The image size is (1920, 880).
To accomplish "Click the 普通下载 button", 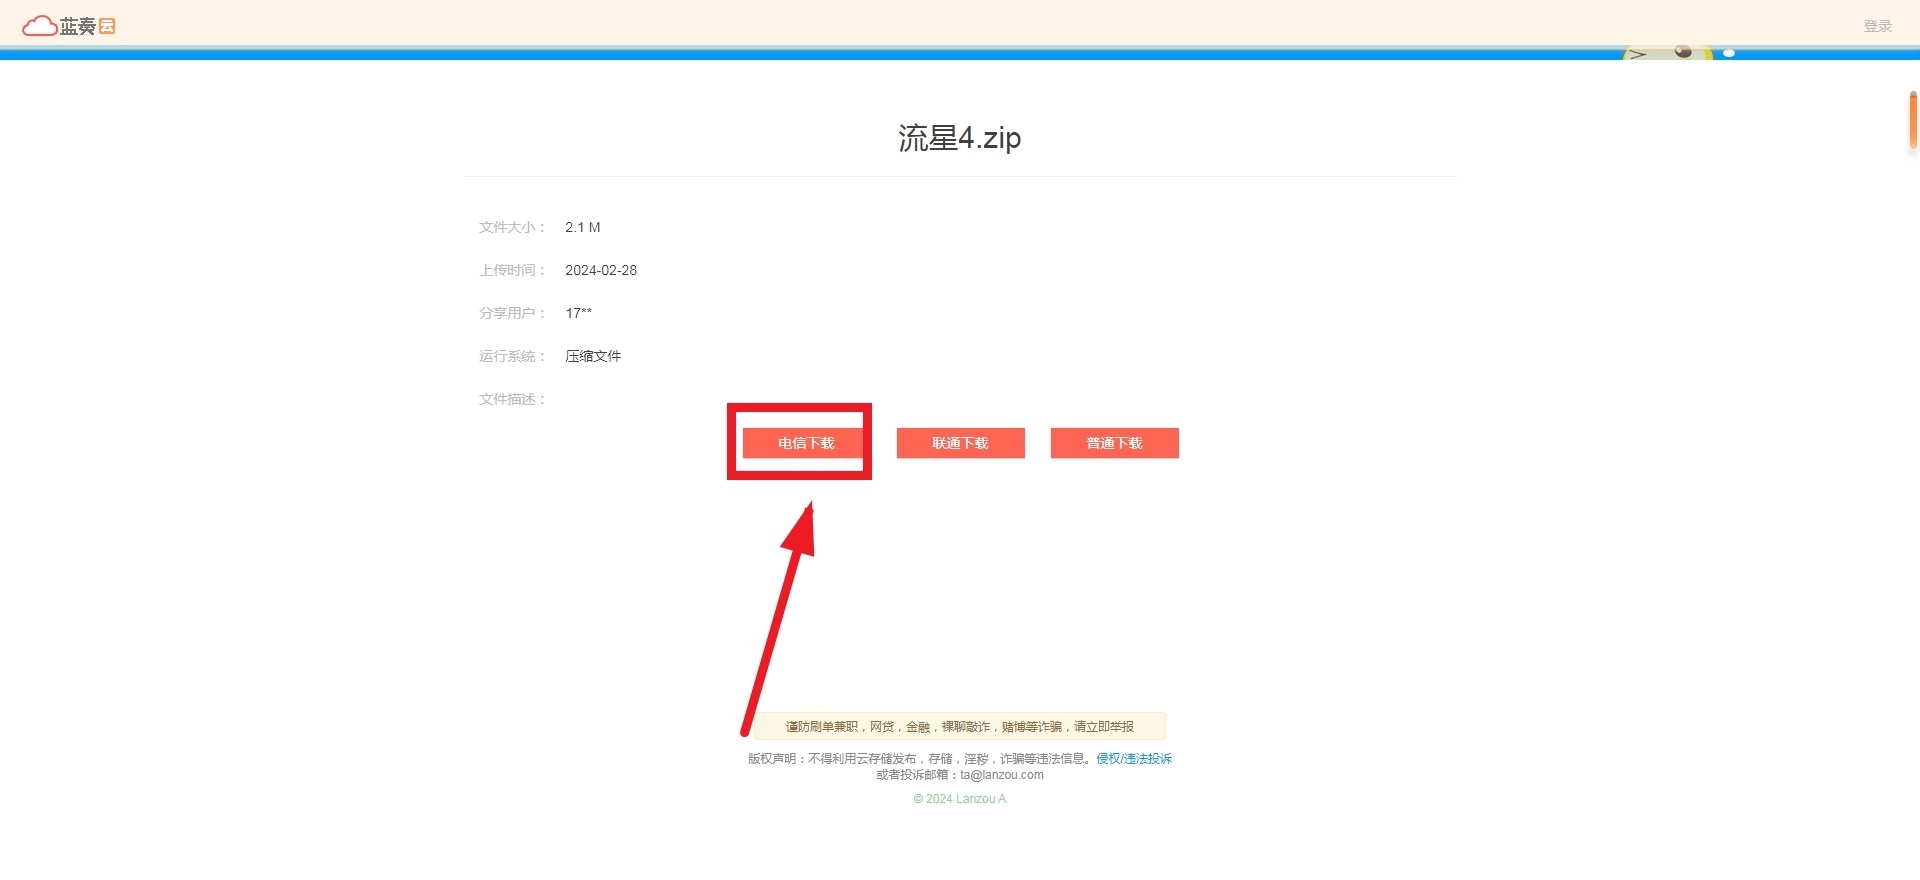I will pyautogui.click(x=1114, y=443).
